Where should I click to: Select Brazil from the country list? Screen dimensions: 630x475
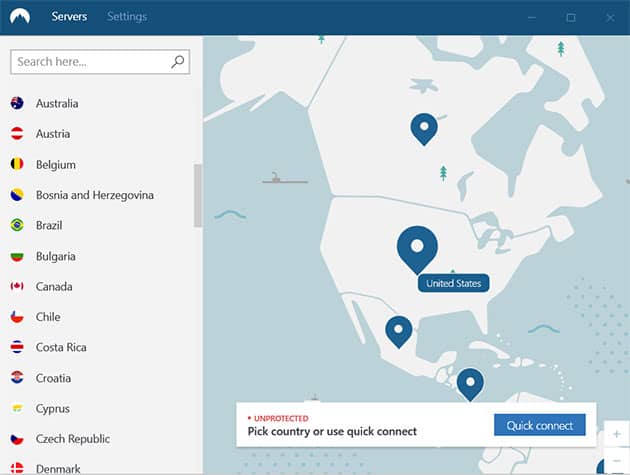[x=49, y=225]
